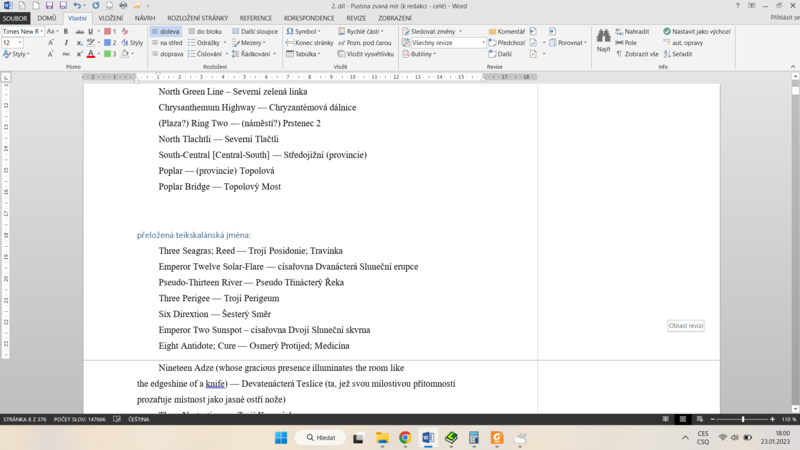Screen dimensions: 800x450
Task: Click the Nahradit replace button
Action: pyautogui.click(x=633, y=32)
